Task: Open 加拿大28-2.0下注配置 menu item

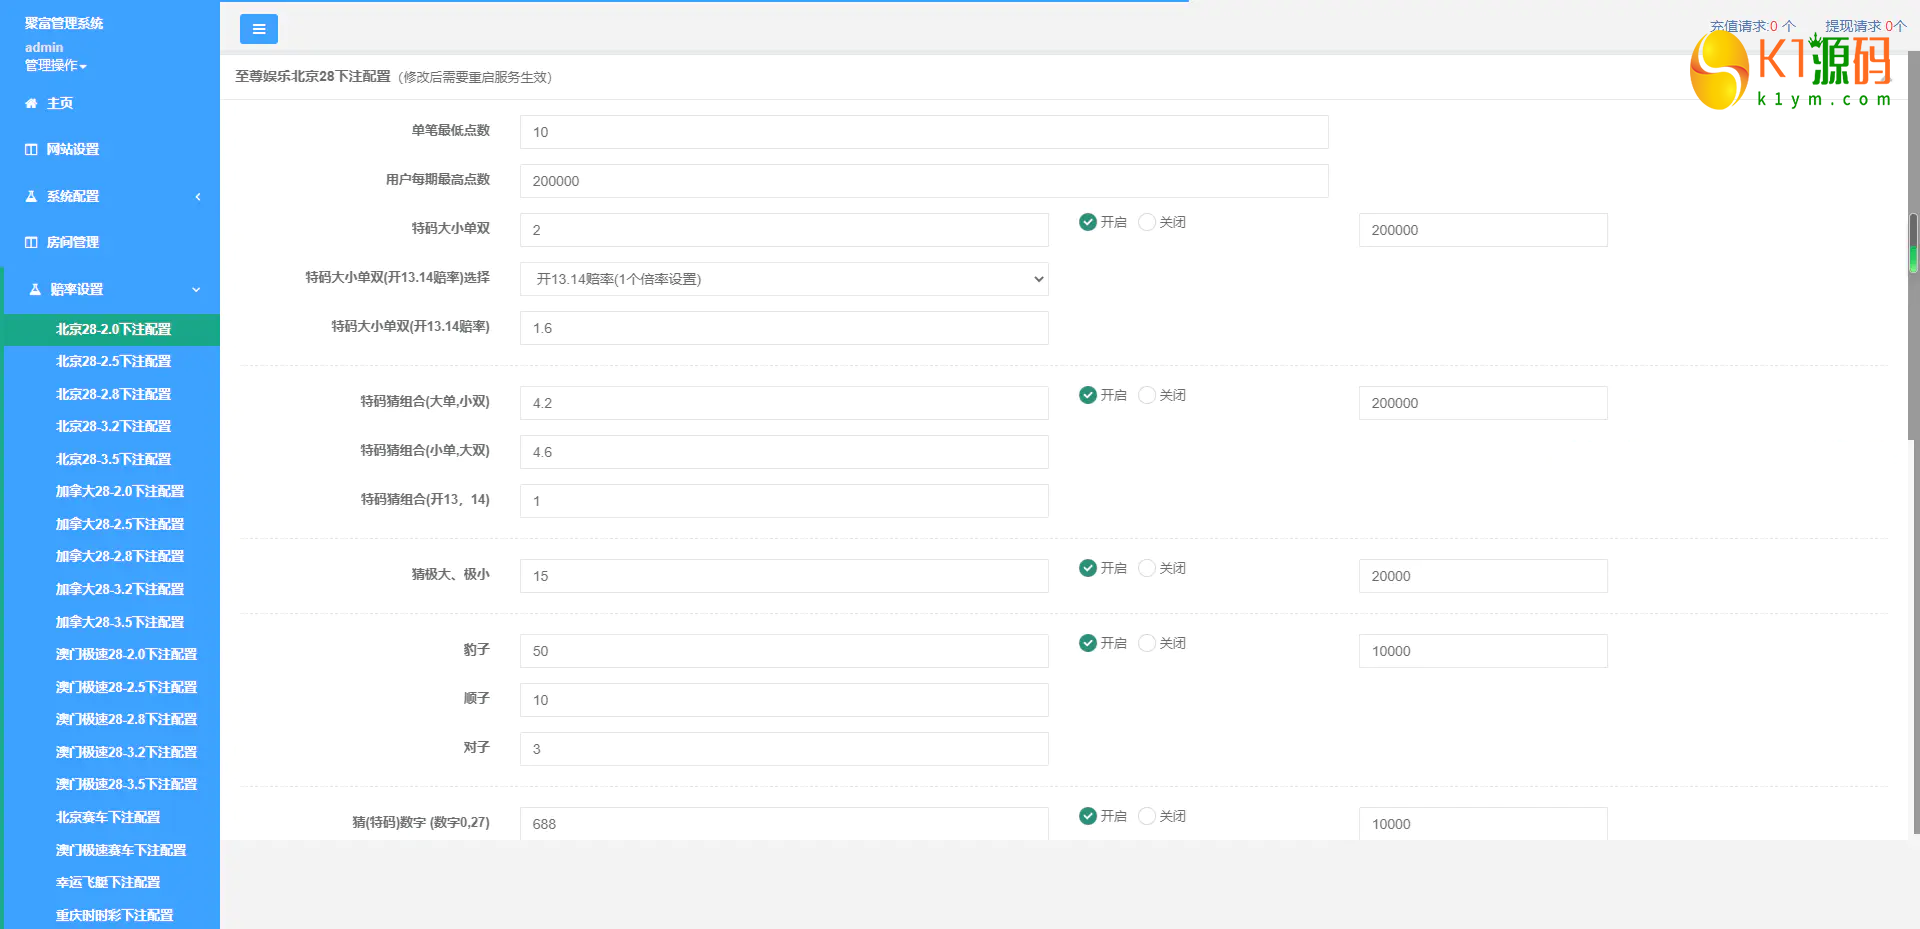Action: point(120,491)
